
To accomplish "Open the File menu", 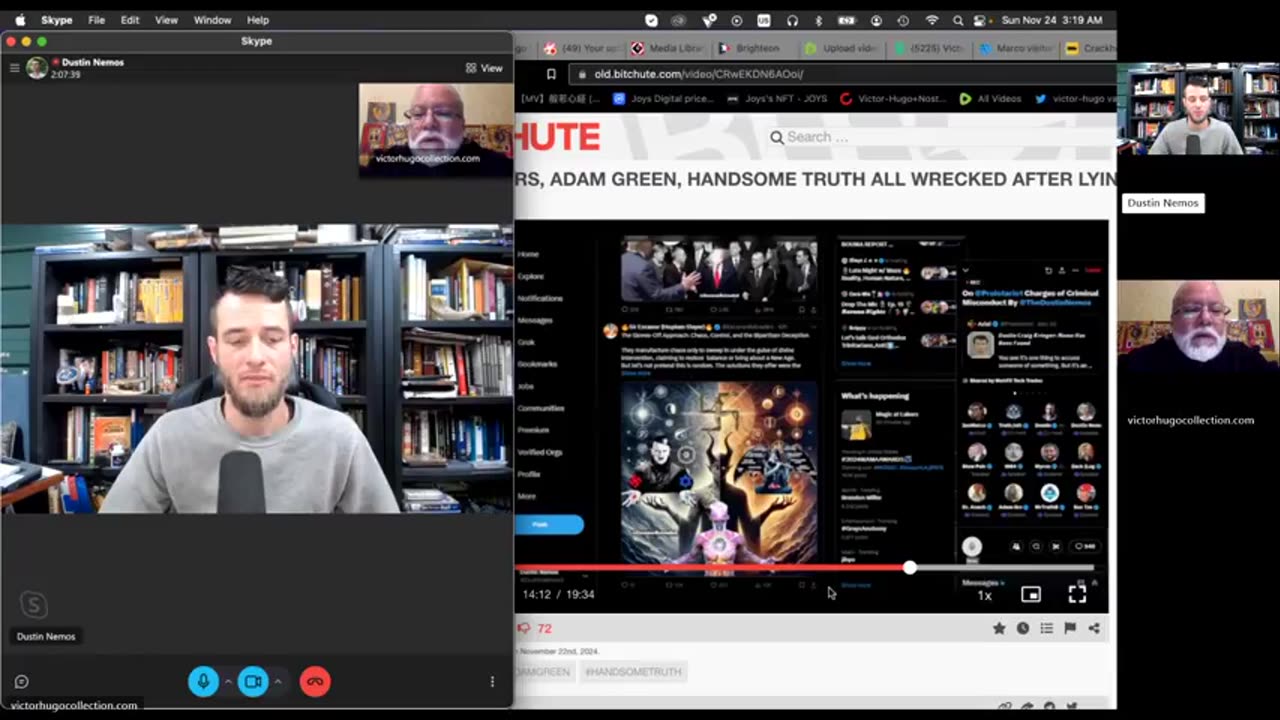I will (96, 20).
